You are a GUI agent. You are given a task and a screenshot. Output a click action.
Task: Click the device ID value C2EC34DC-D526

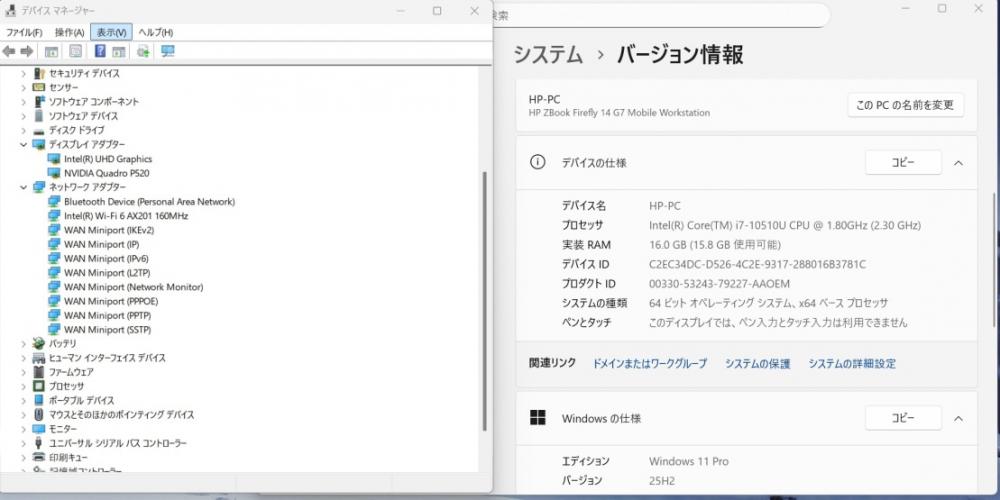pos(758,264)
